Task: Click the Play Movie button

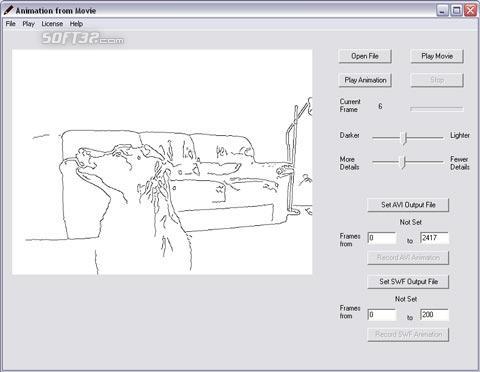Action: (x=437, y=56)
